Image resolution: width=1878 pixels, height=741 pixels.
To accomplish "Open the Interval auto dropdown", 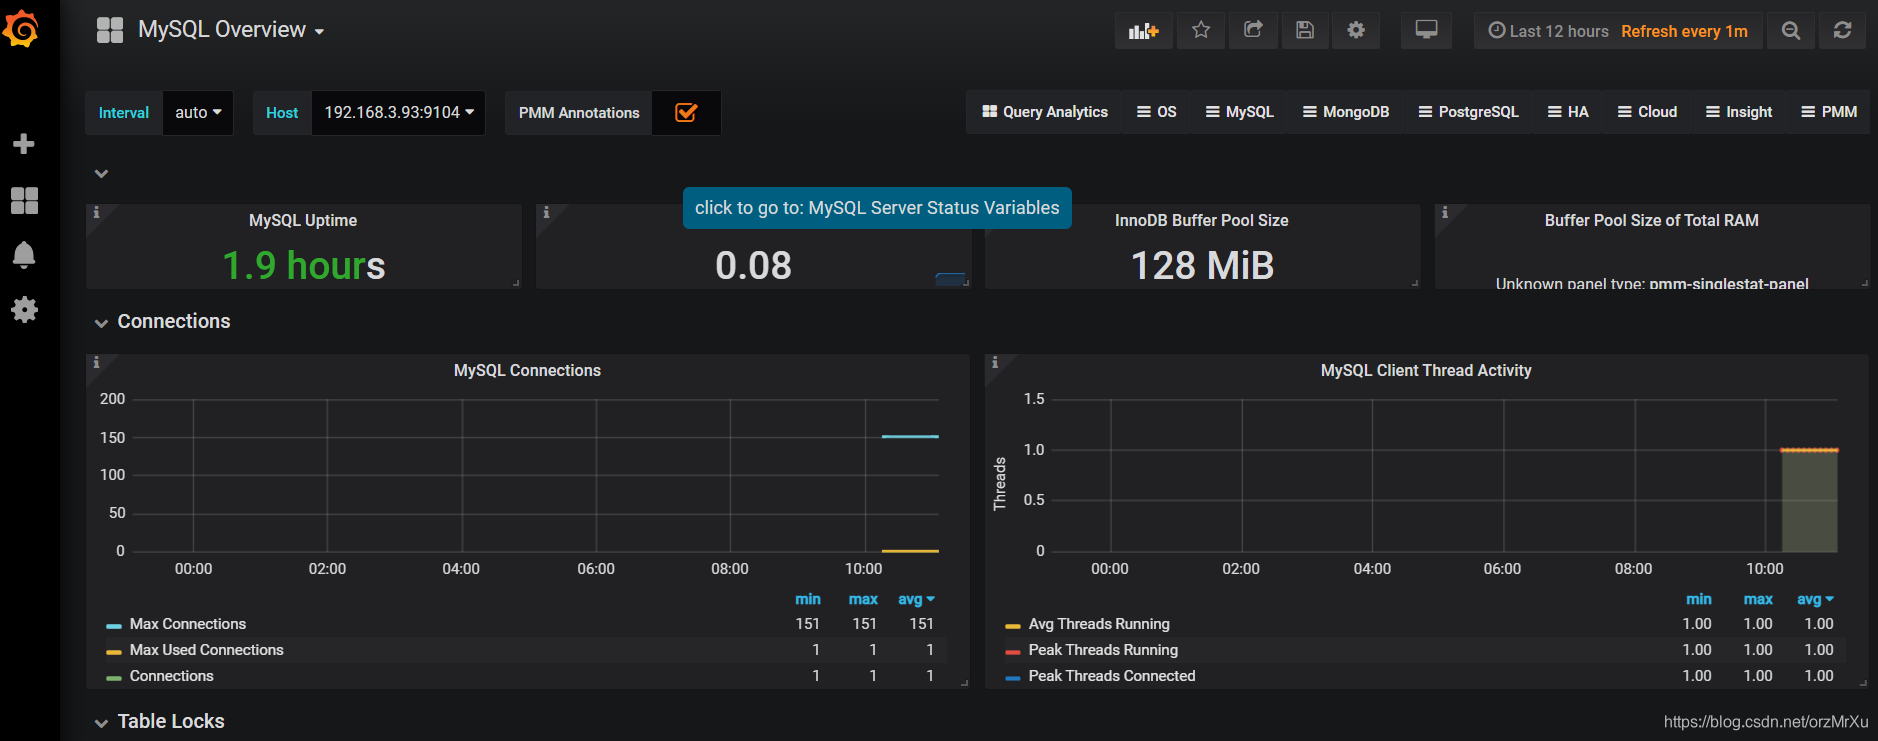I will tap(198, 113).
